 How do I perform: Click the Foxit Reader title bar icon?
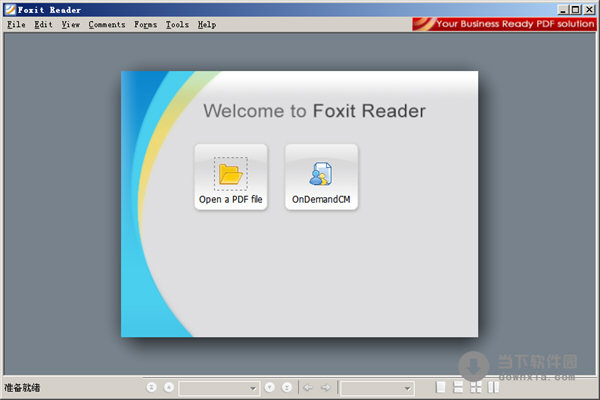[9, 9]
